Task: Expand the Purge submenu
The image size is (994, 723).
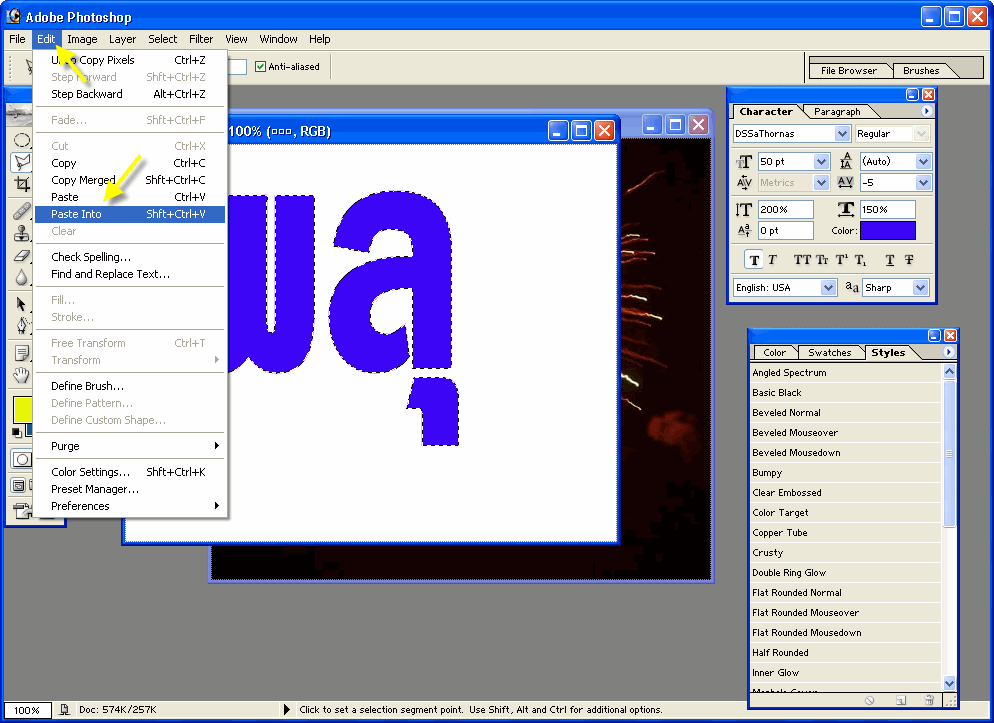Action: coord(130,446)
